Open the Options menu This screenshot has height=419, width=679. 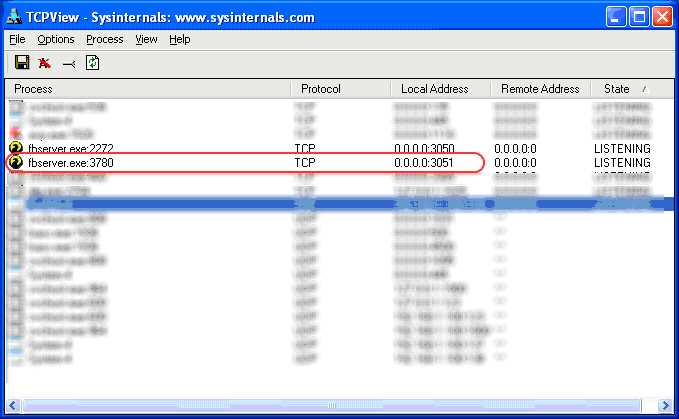pyautogui.click(x=55, y=39)
